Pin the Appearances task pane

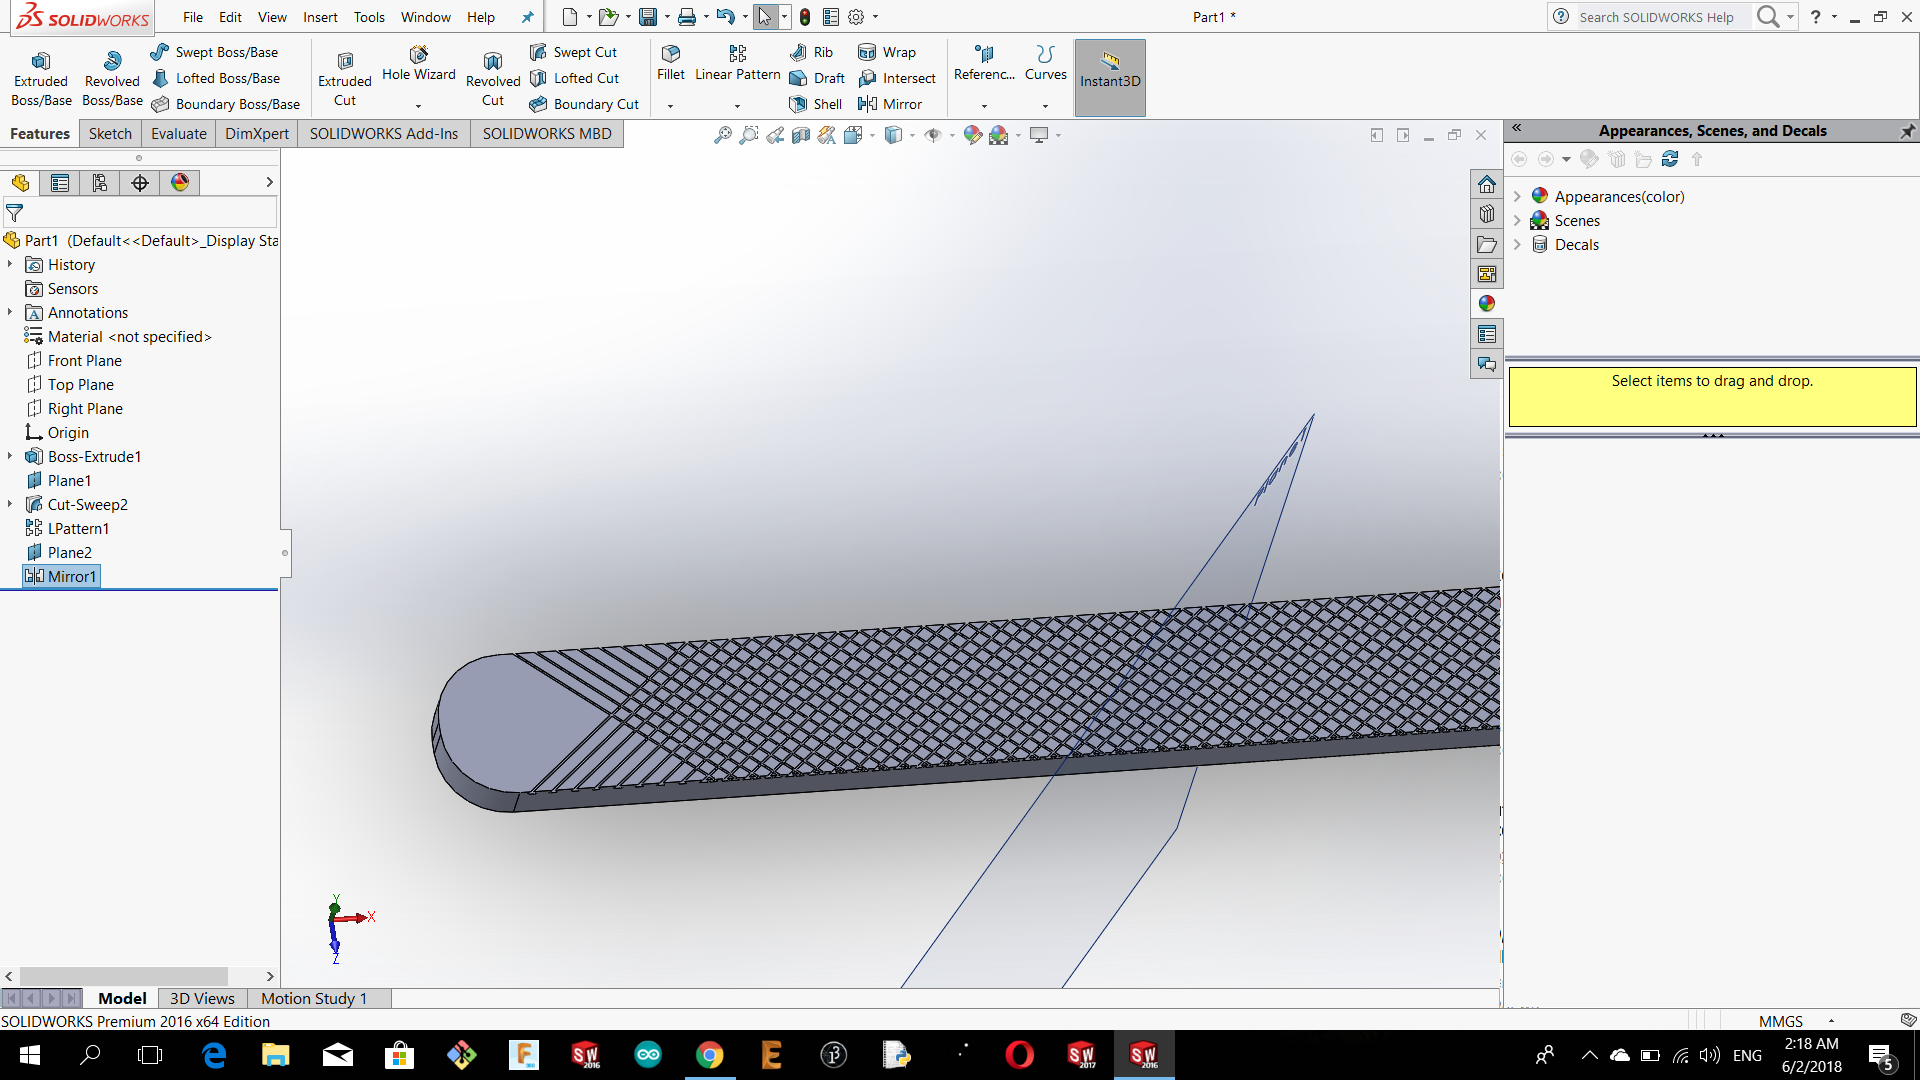click(1907, 131)
